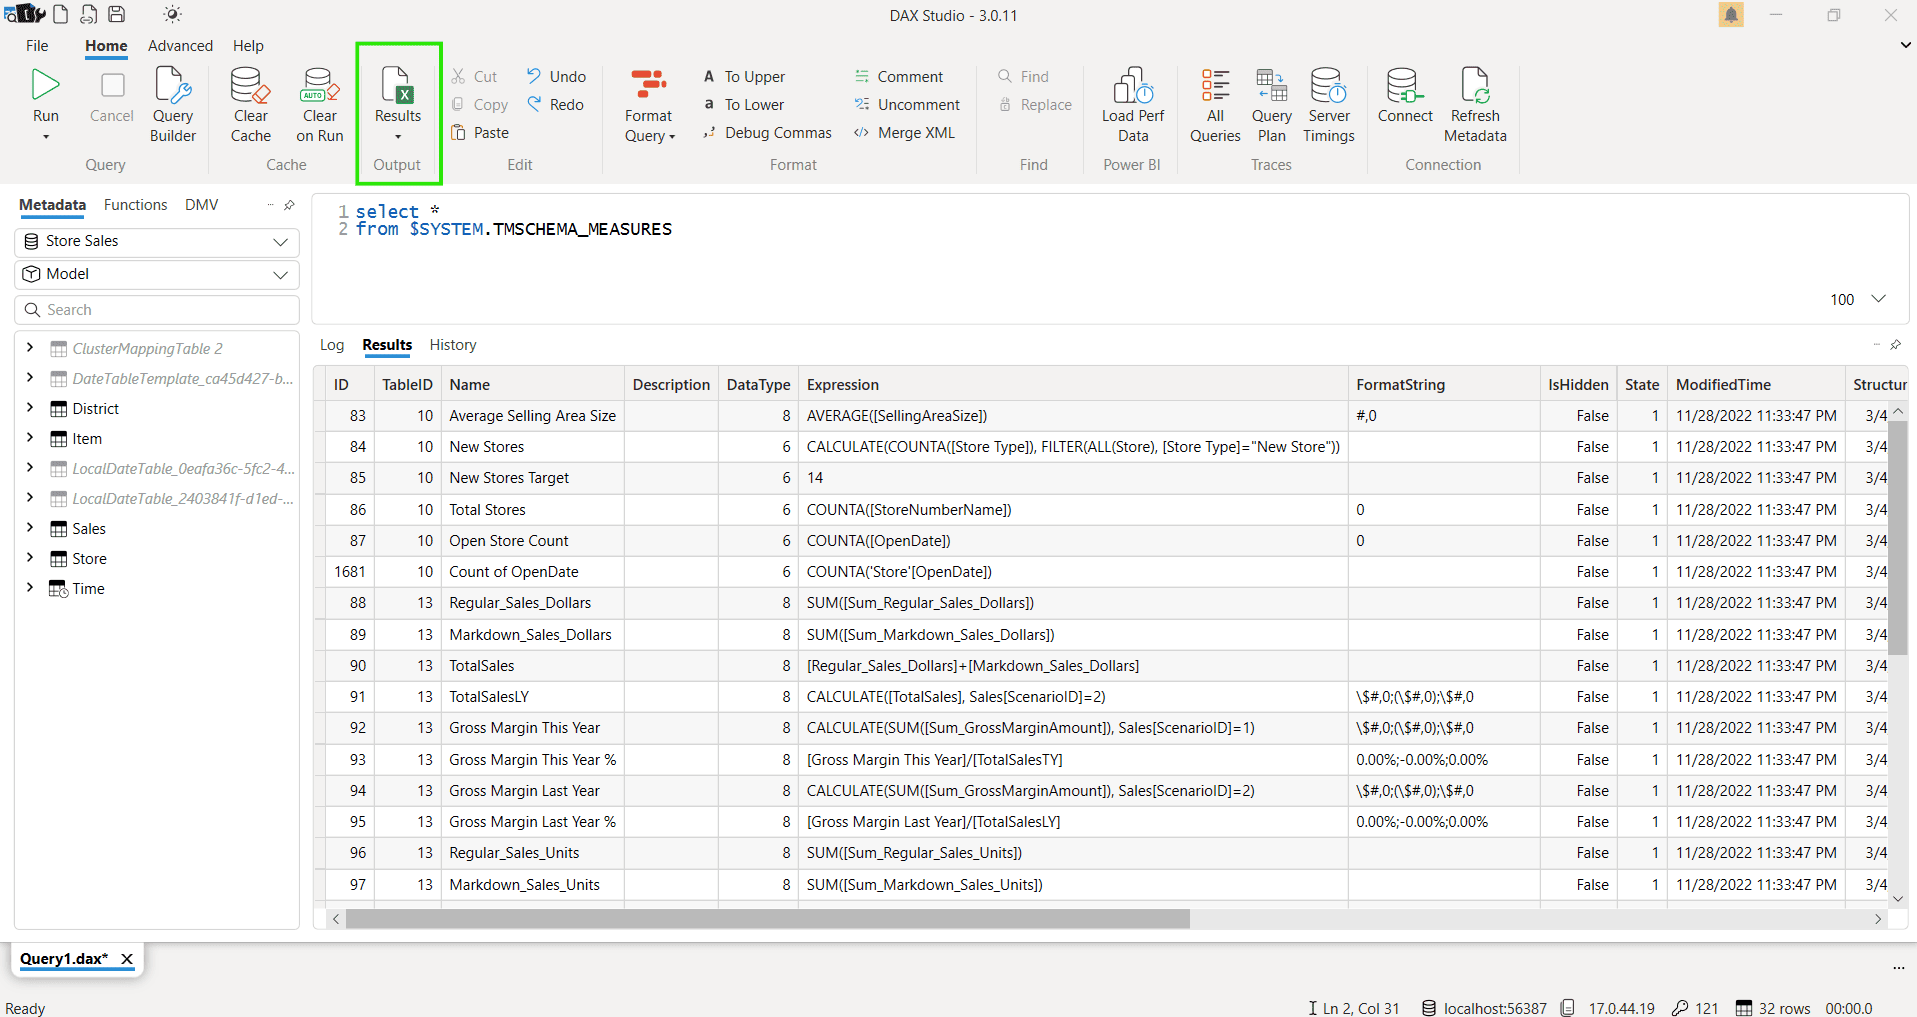Redo the last edit

[x=556, y=104]
